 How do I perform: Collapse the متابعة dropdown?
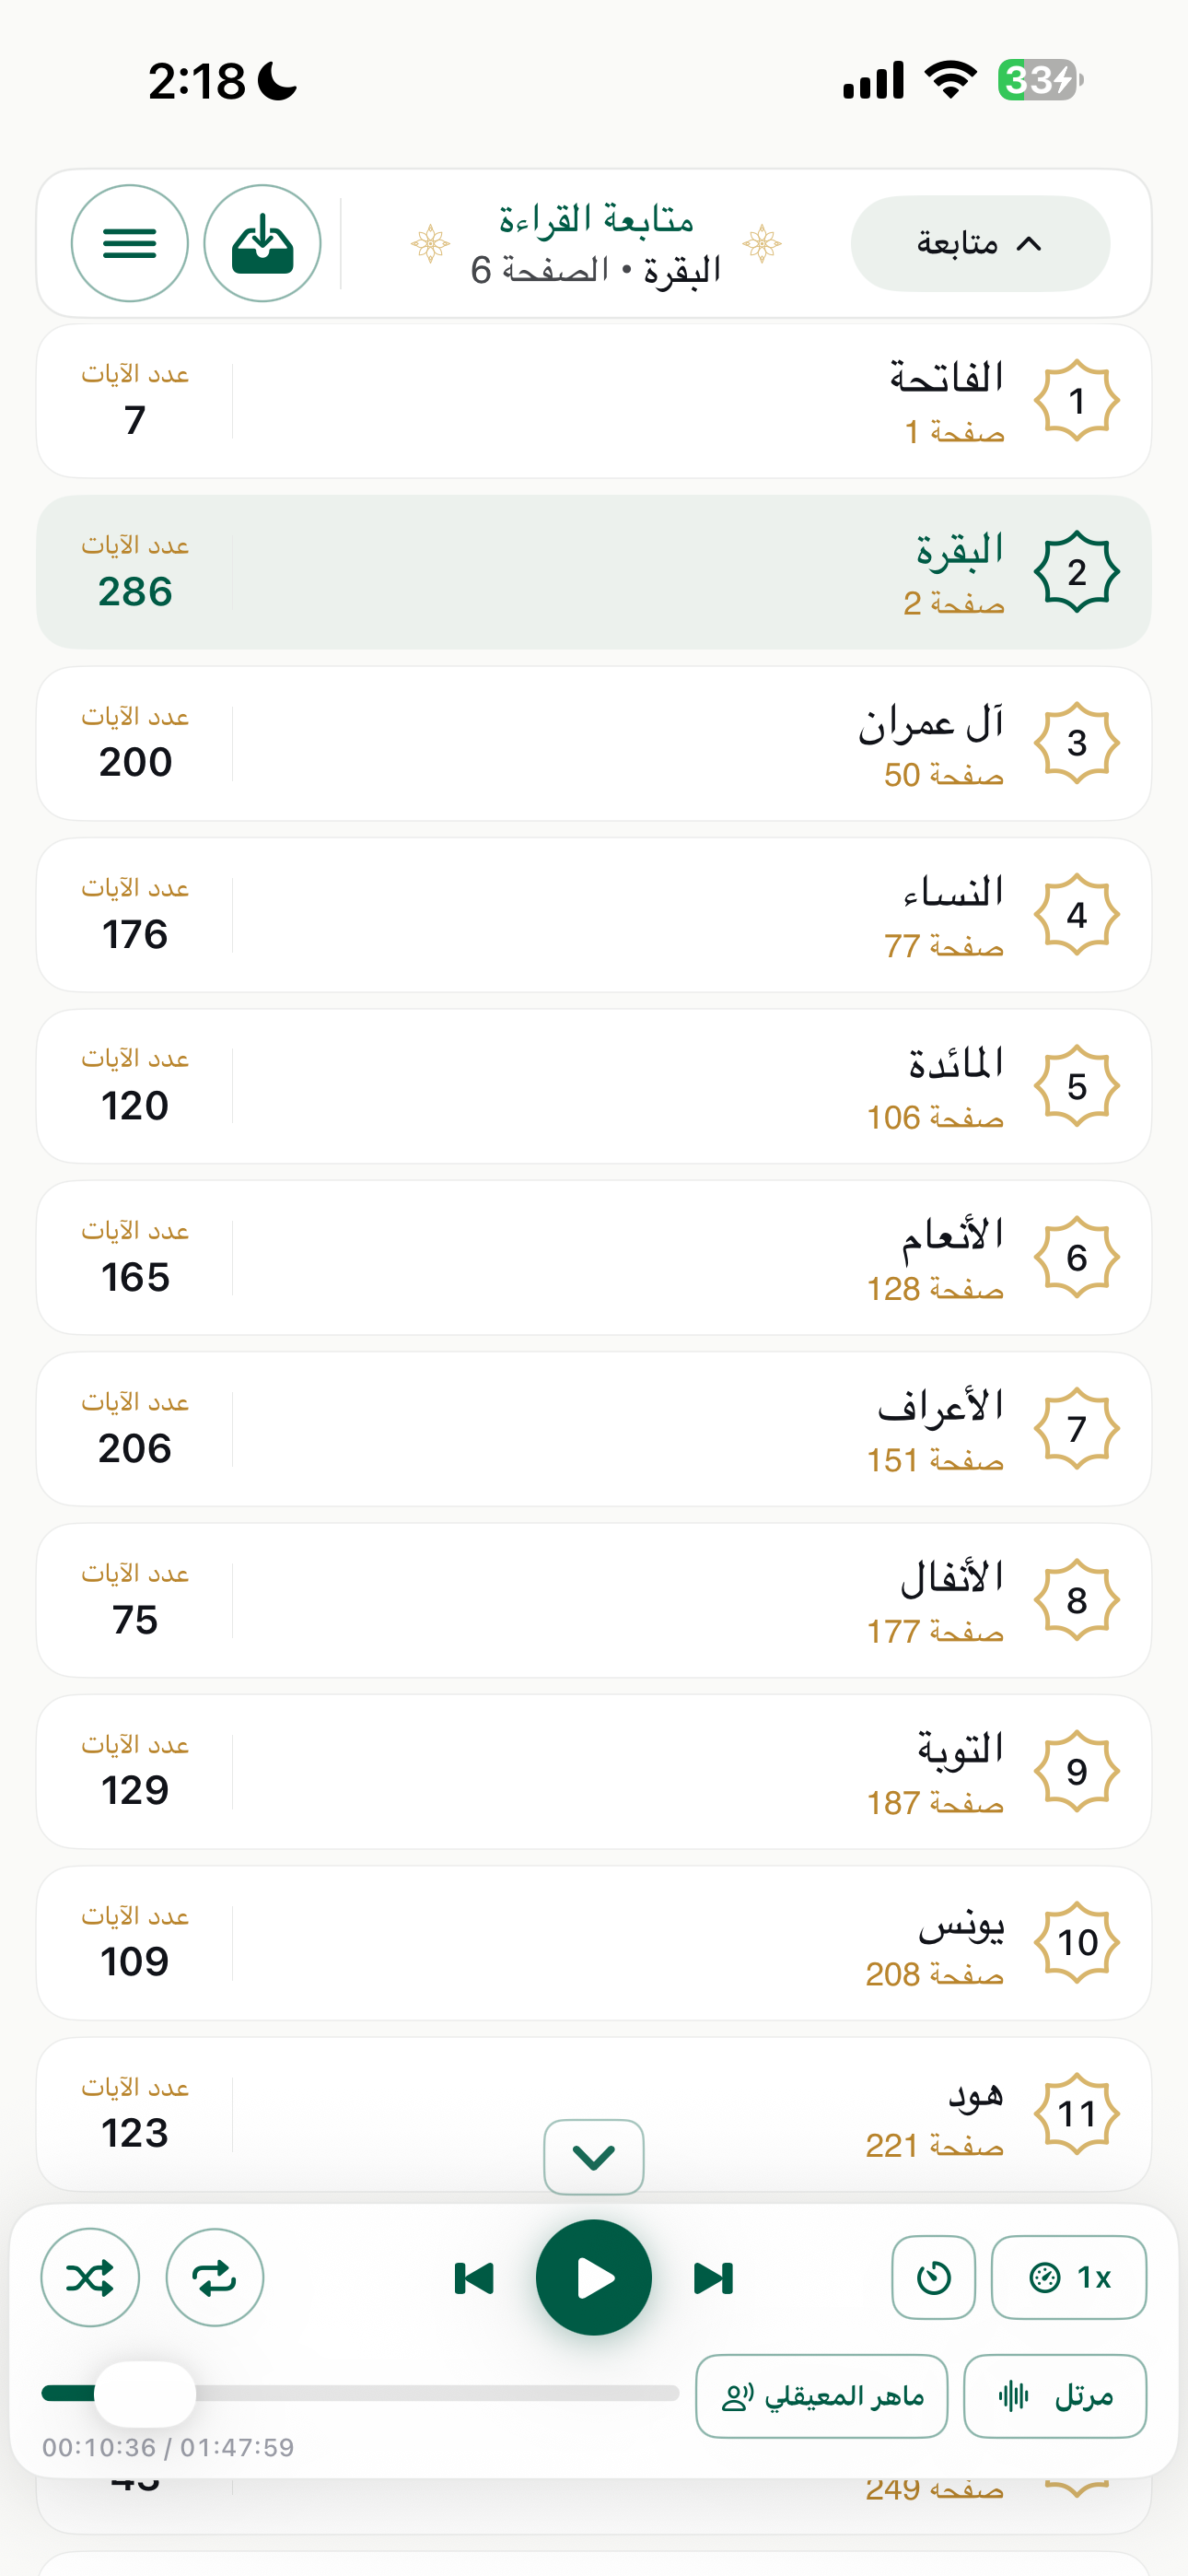(x=980, y=243)
